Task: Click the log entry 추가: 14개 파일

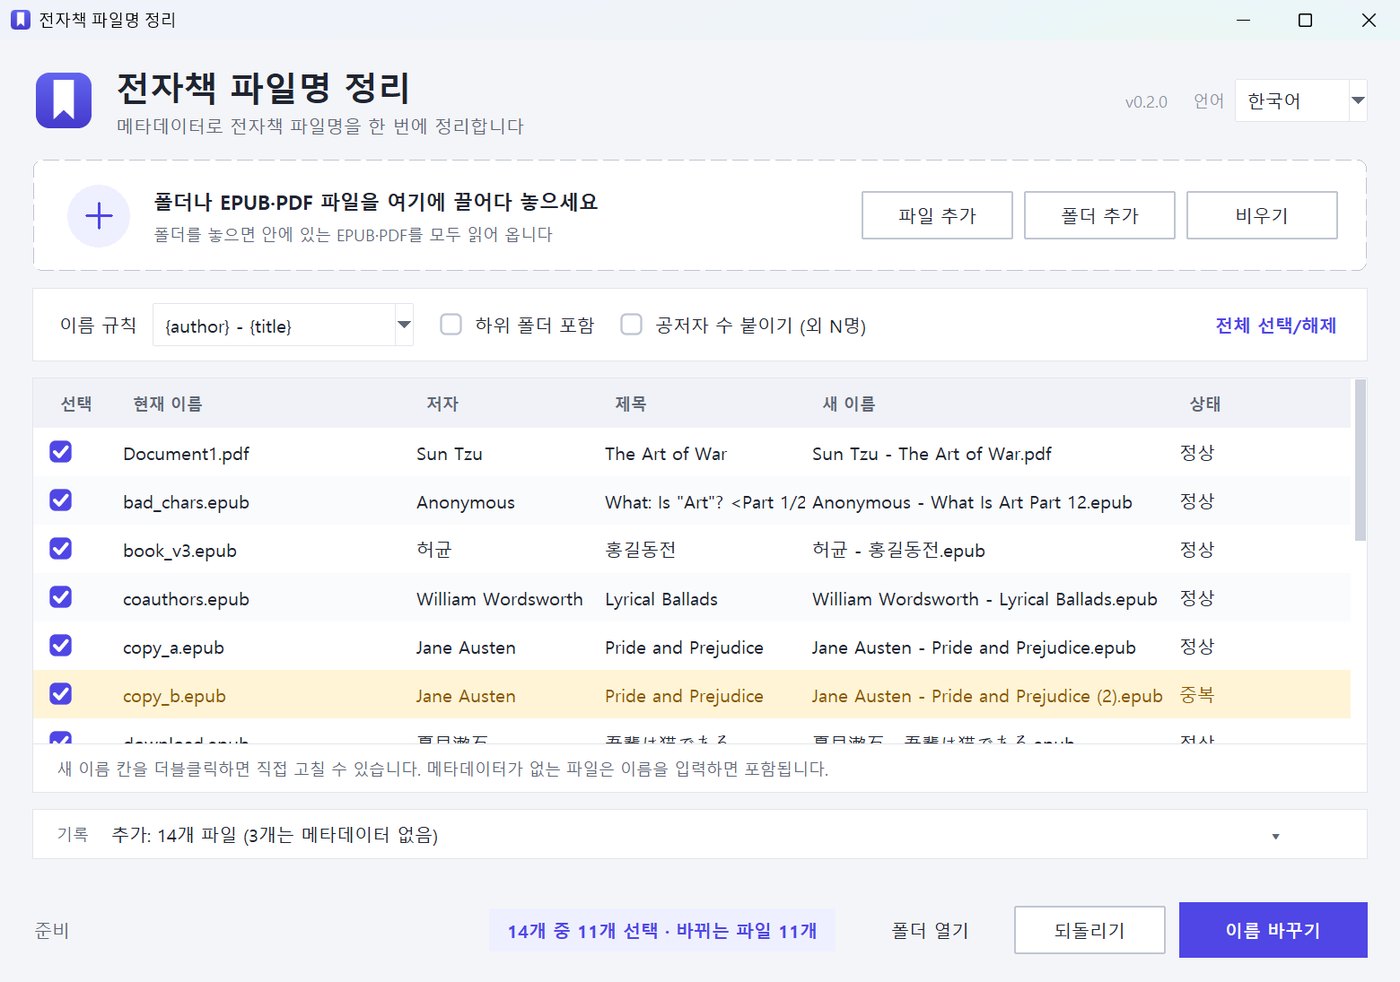Action: [275, 835]
